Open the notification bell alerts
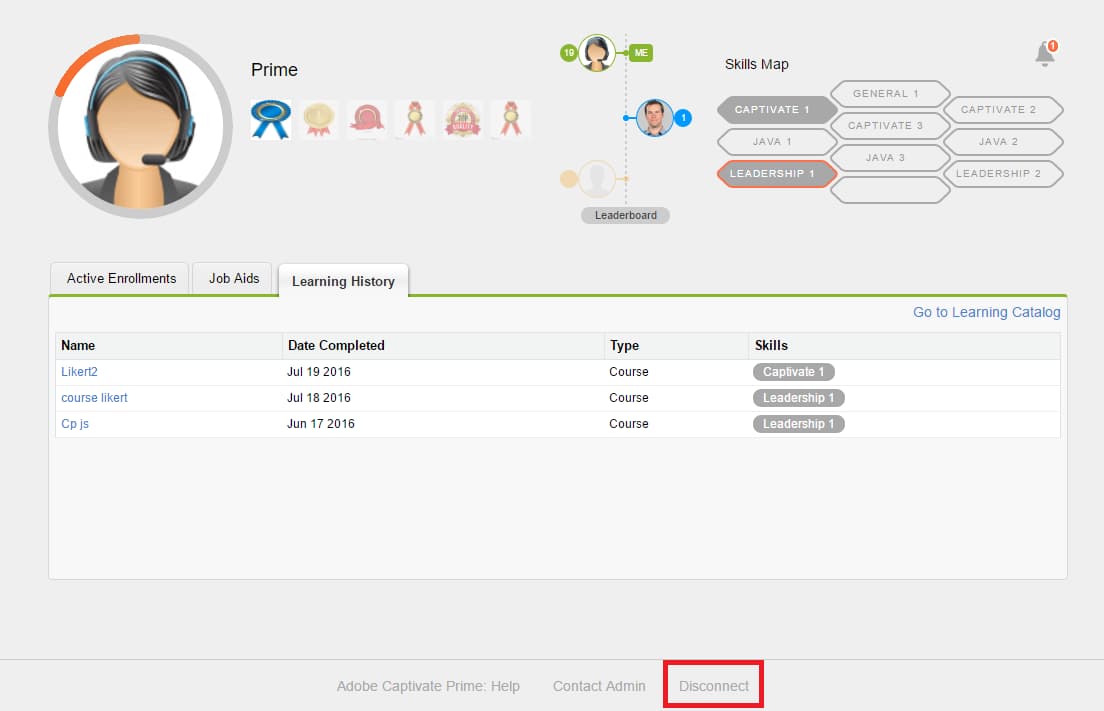 pos(1044,55)
